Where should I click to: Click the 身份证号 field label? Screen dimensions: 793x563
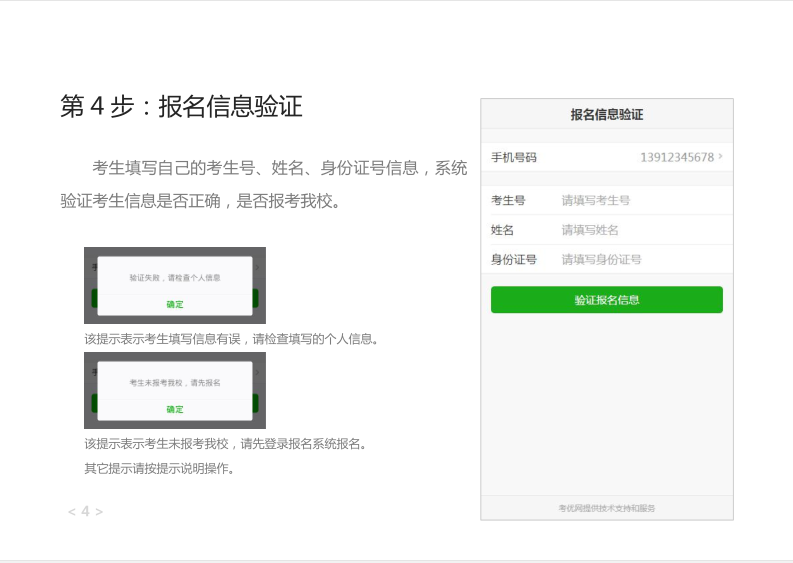point(514,260)
